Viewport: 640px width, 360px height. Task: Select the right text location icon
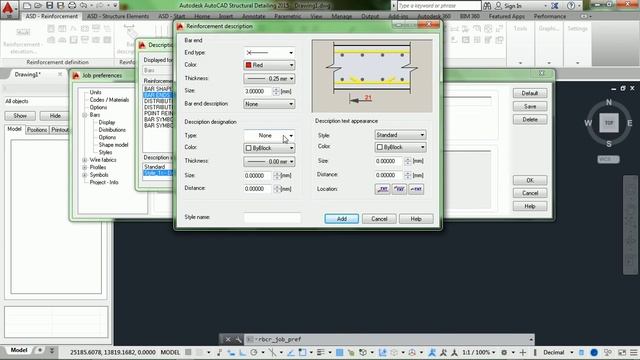point(416,189)
